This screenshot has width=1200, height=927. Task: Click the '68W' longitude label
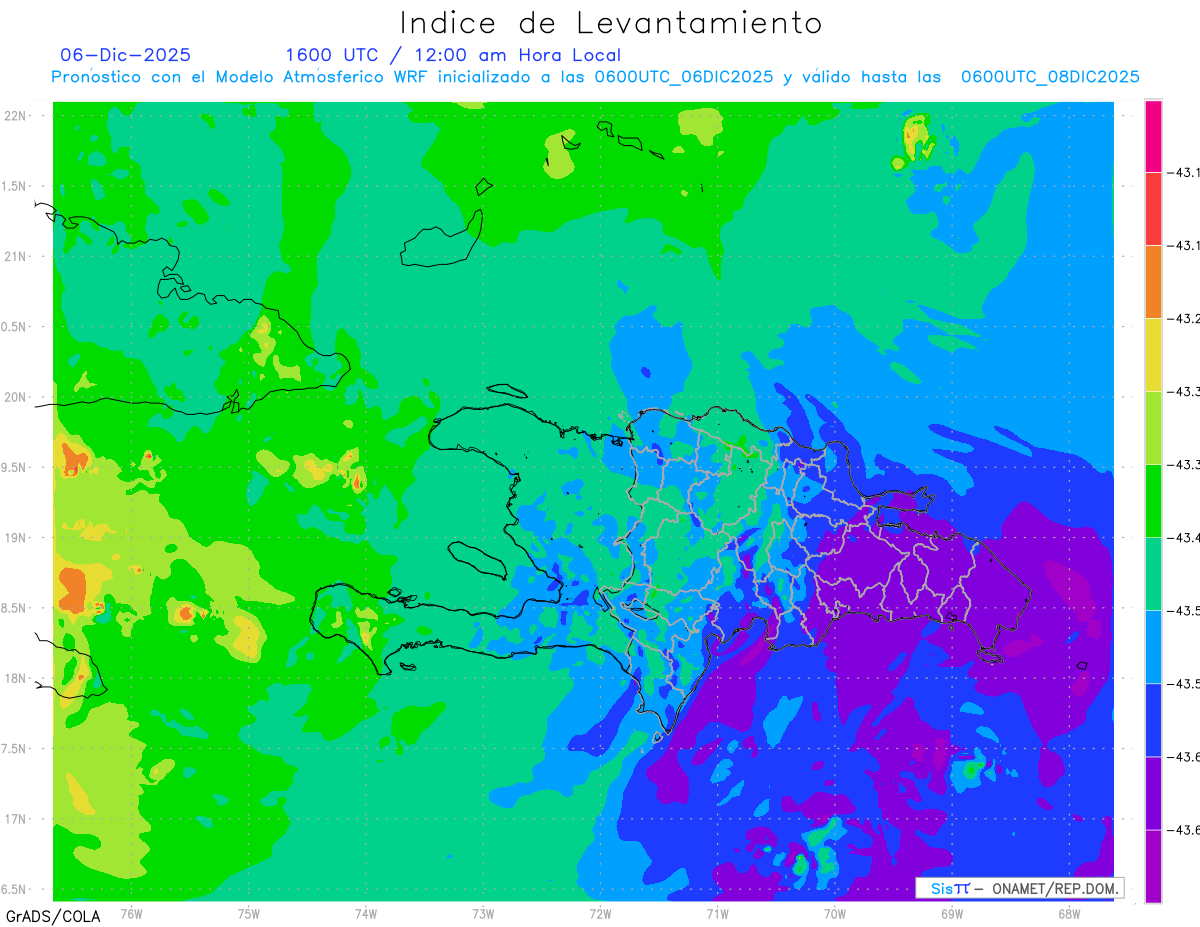[1068, 914]
